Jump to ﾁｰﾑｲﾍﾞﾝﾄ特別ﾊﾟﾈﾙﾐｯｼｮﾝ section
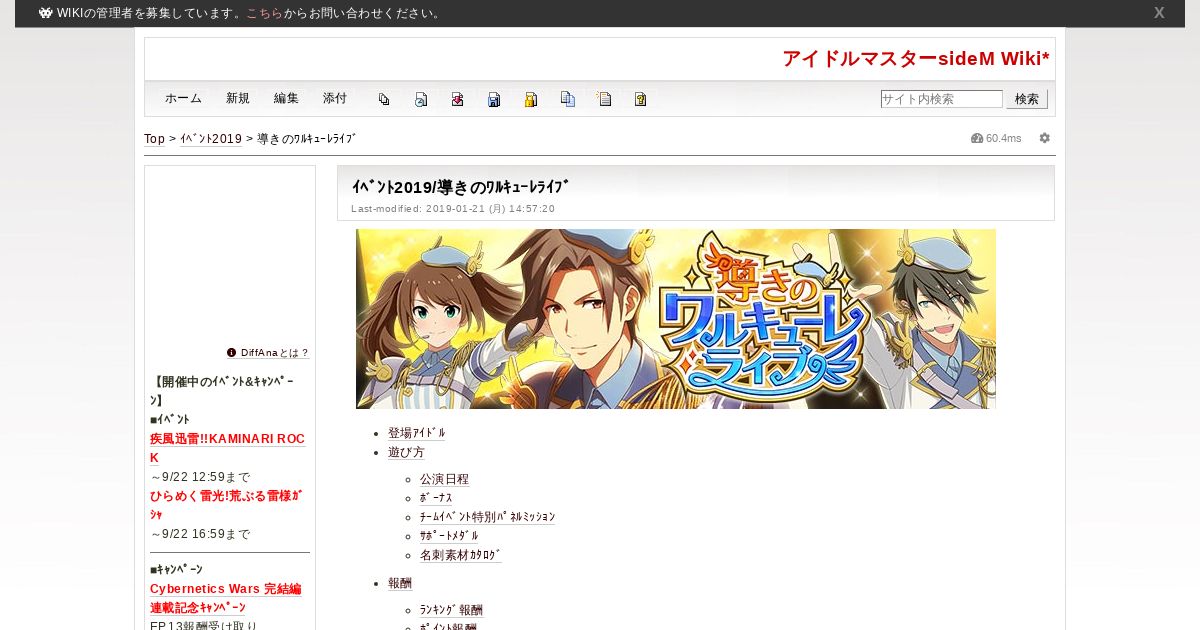This screenshot has width=1200, height=630. coord(487,517)
